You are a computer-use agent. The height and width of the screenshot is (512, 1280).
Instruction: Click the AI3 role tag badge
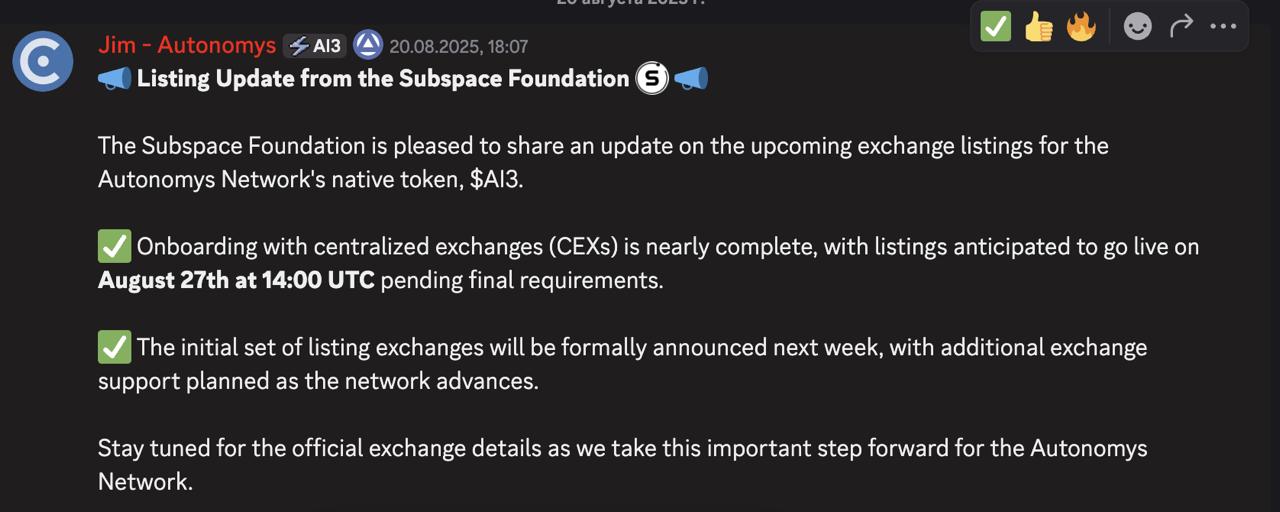click(x=315, y=46)
